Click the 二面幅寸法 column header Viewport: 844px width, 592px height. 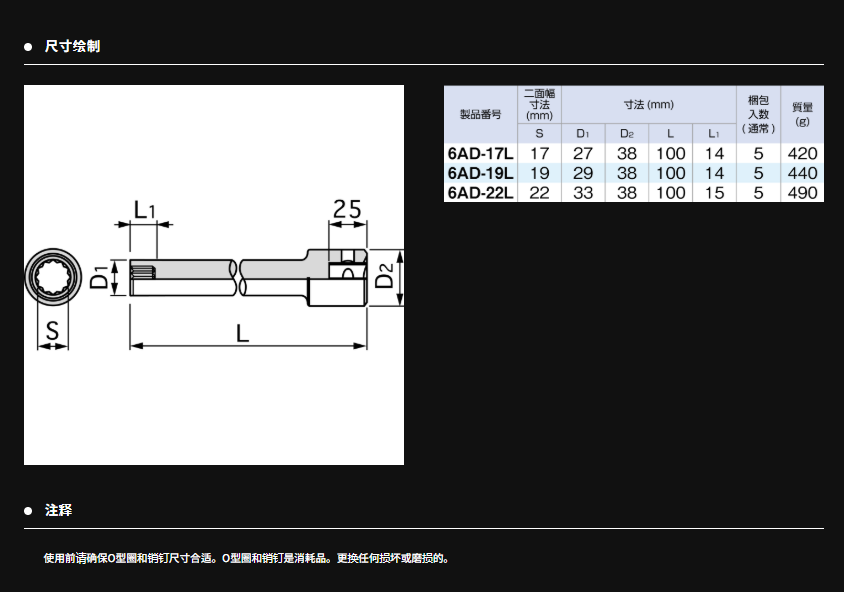(539, 104)
